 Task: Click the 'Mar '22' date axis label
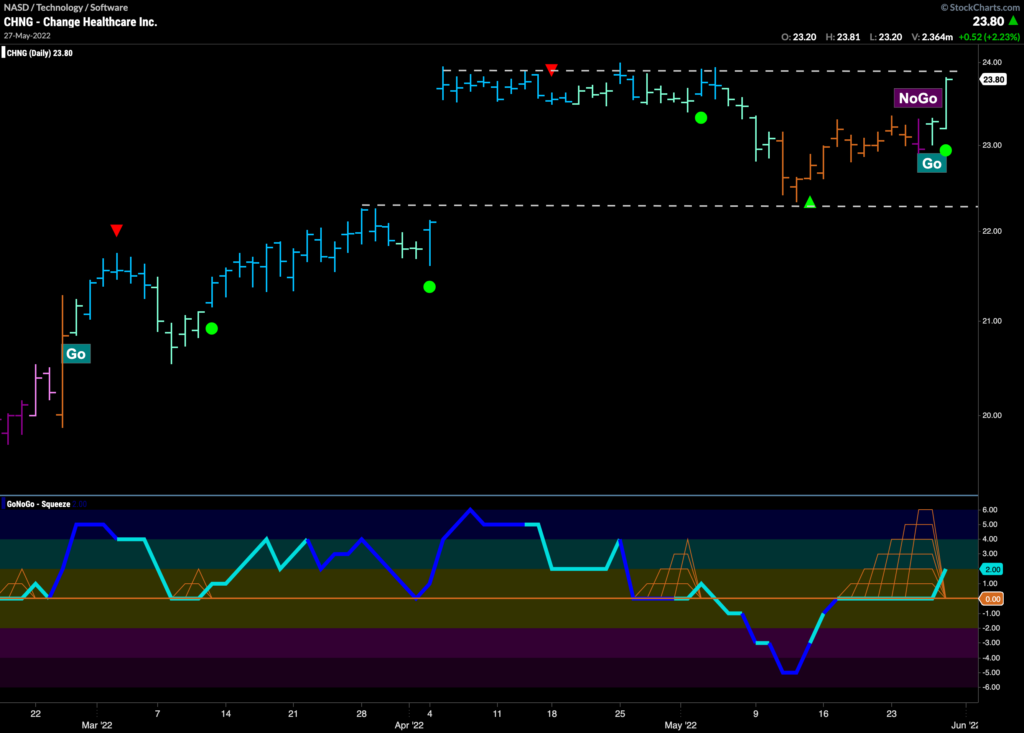click(x=97, y=725)
